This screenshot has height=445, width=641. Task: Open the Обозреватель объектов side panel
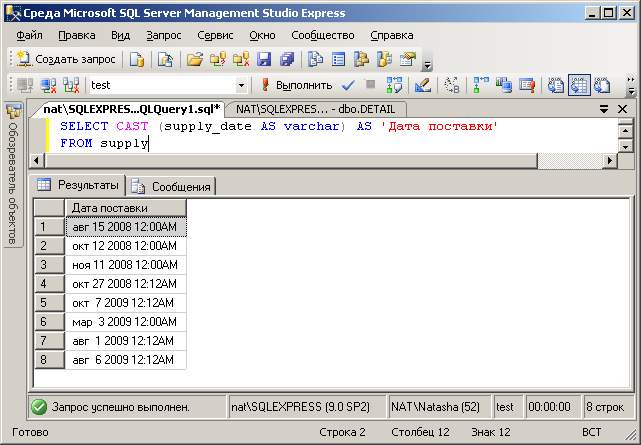pyautogui.click(x=13, y=174)
